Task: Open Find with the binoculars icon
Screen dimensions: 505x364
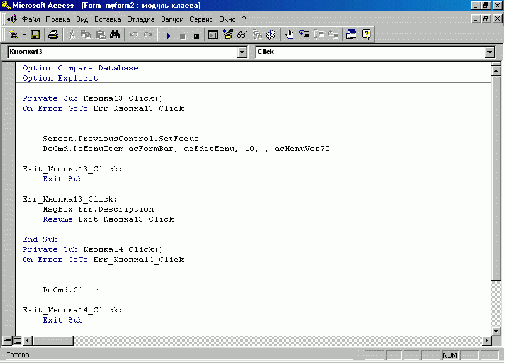Action: (115, 34)
